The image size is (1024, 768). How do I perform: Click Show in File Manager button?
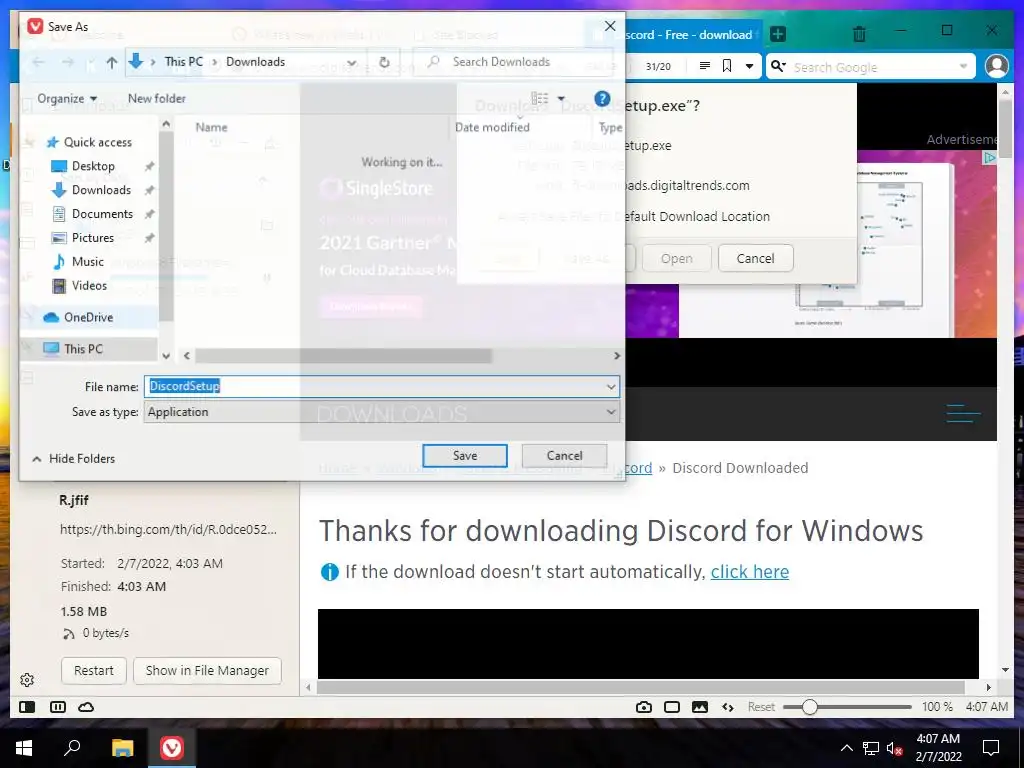click(x=207, y=671)
